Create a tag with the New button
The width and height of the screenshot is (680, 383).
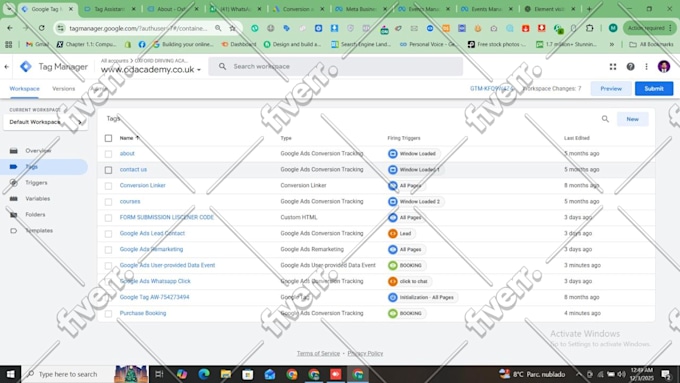pyautogui.click(x=632, y=119)
